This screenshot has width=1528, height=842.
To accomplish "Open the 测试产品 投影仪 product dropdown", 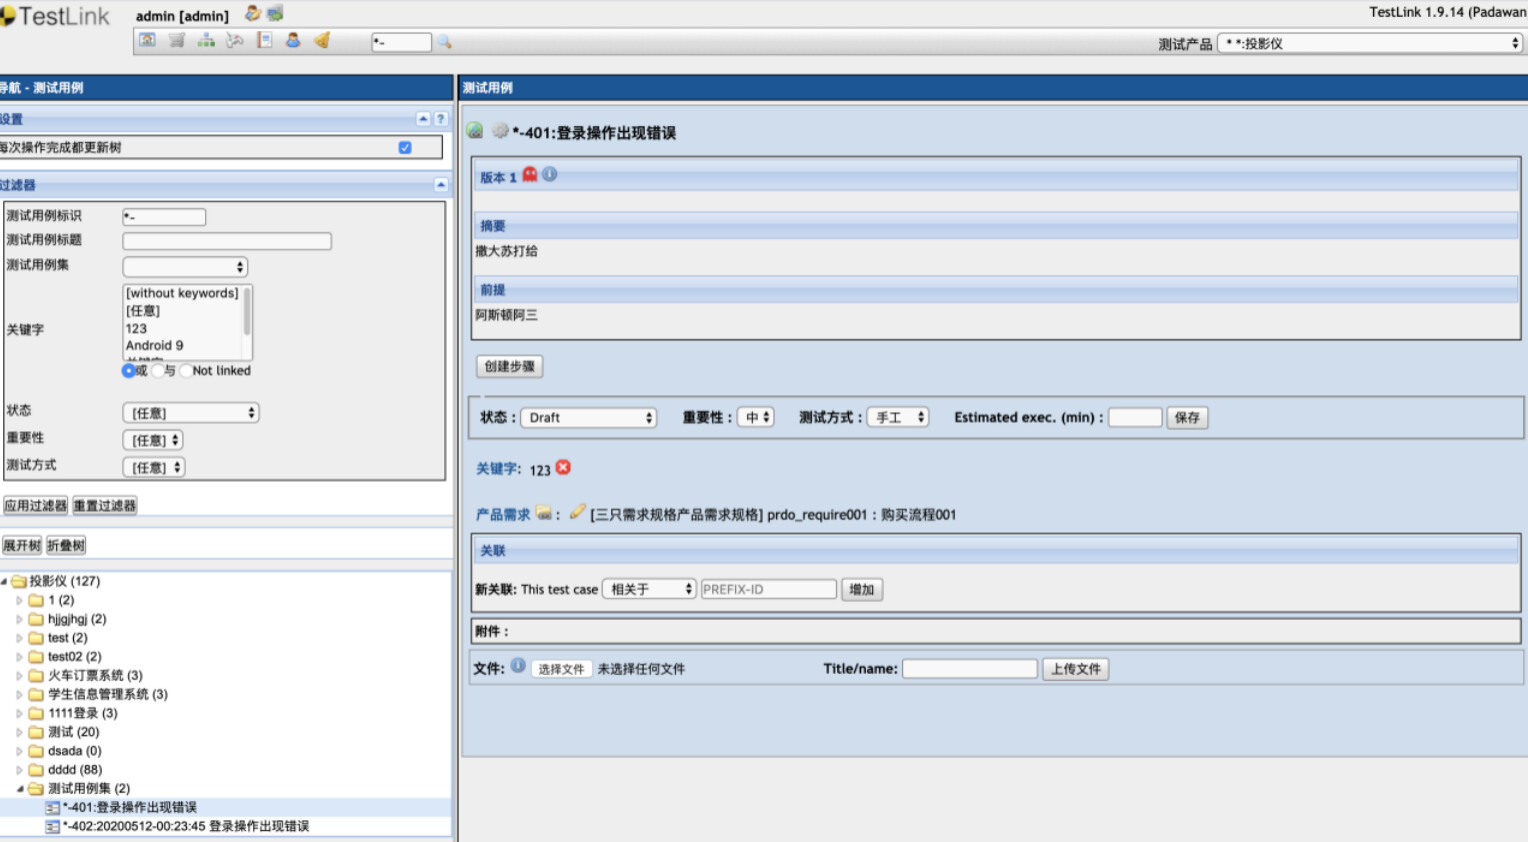I will pos(1370,43).
